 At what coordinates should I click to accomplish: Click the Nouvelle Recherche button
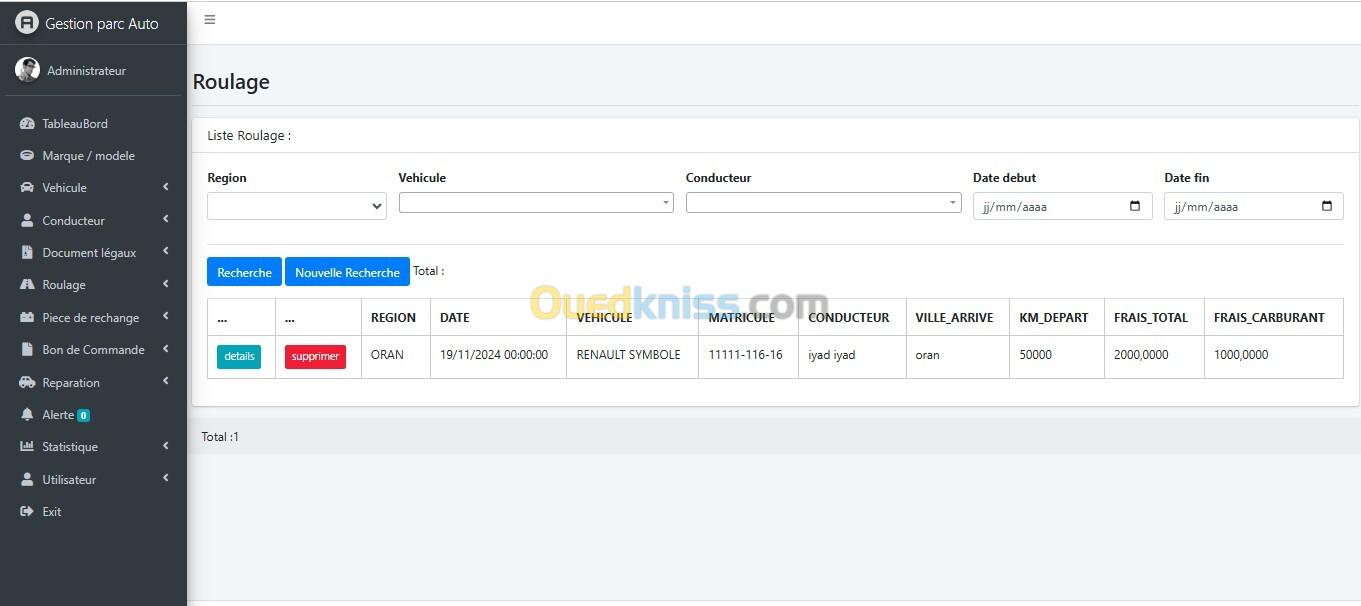pyautogui.click(x=347, y=272)
